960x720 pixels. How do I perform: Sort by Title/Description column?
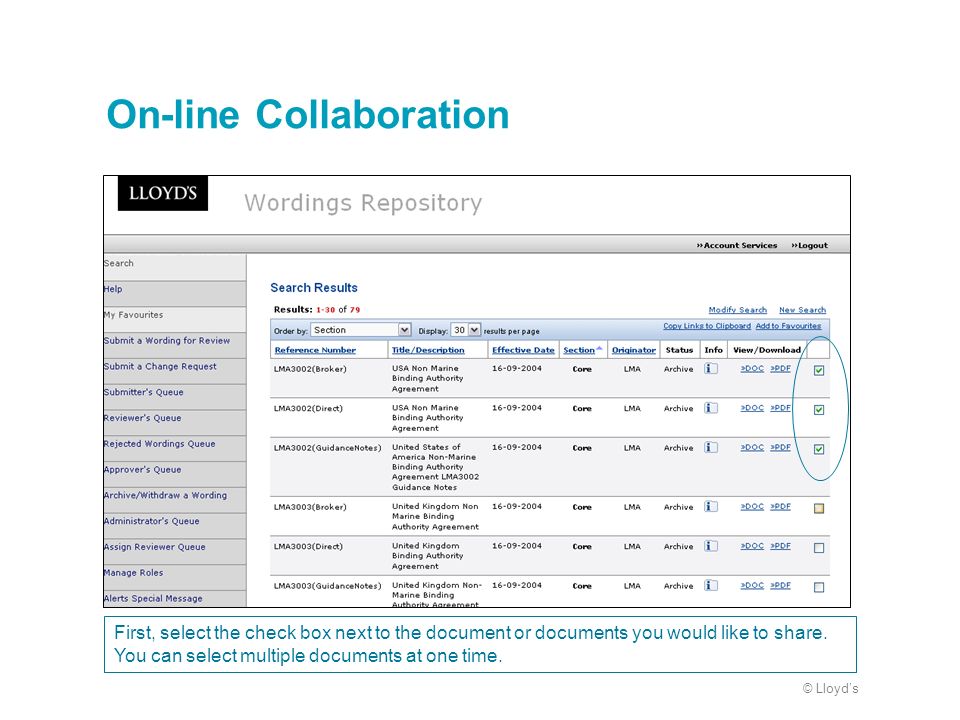coord(428,350)
